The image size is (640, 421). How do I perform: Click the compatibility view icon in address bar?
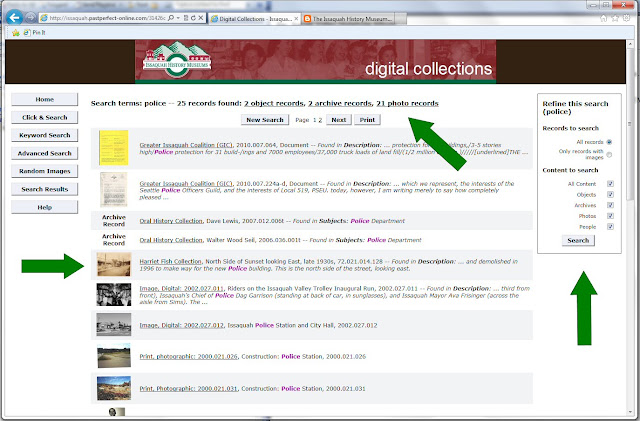tap(186, 18)
